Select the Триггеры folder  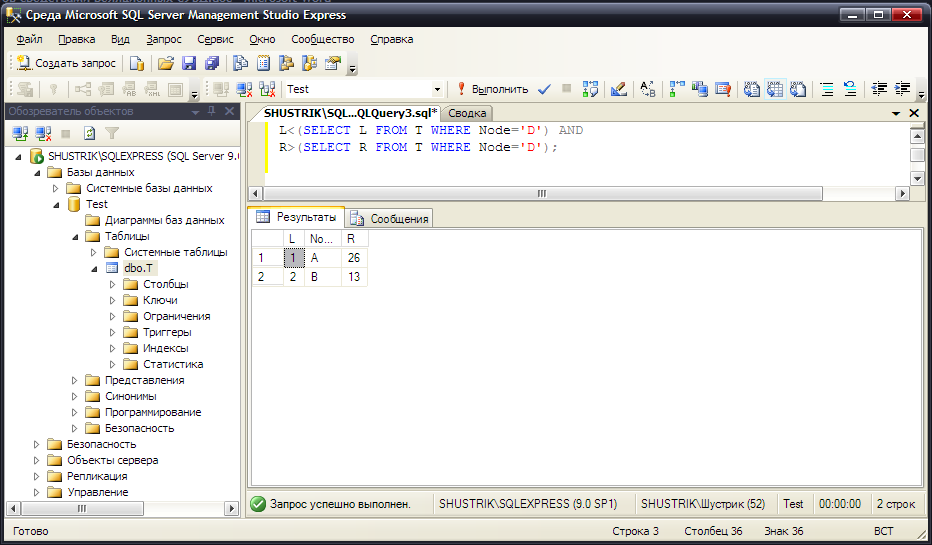167,332
